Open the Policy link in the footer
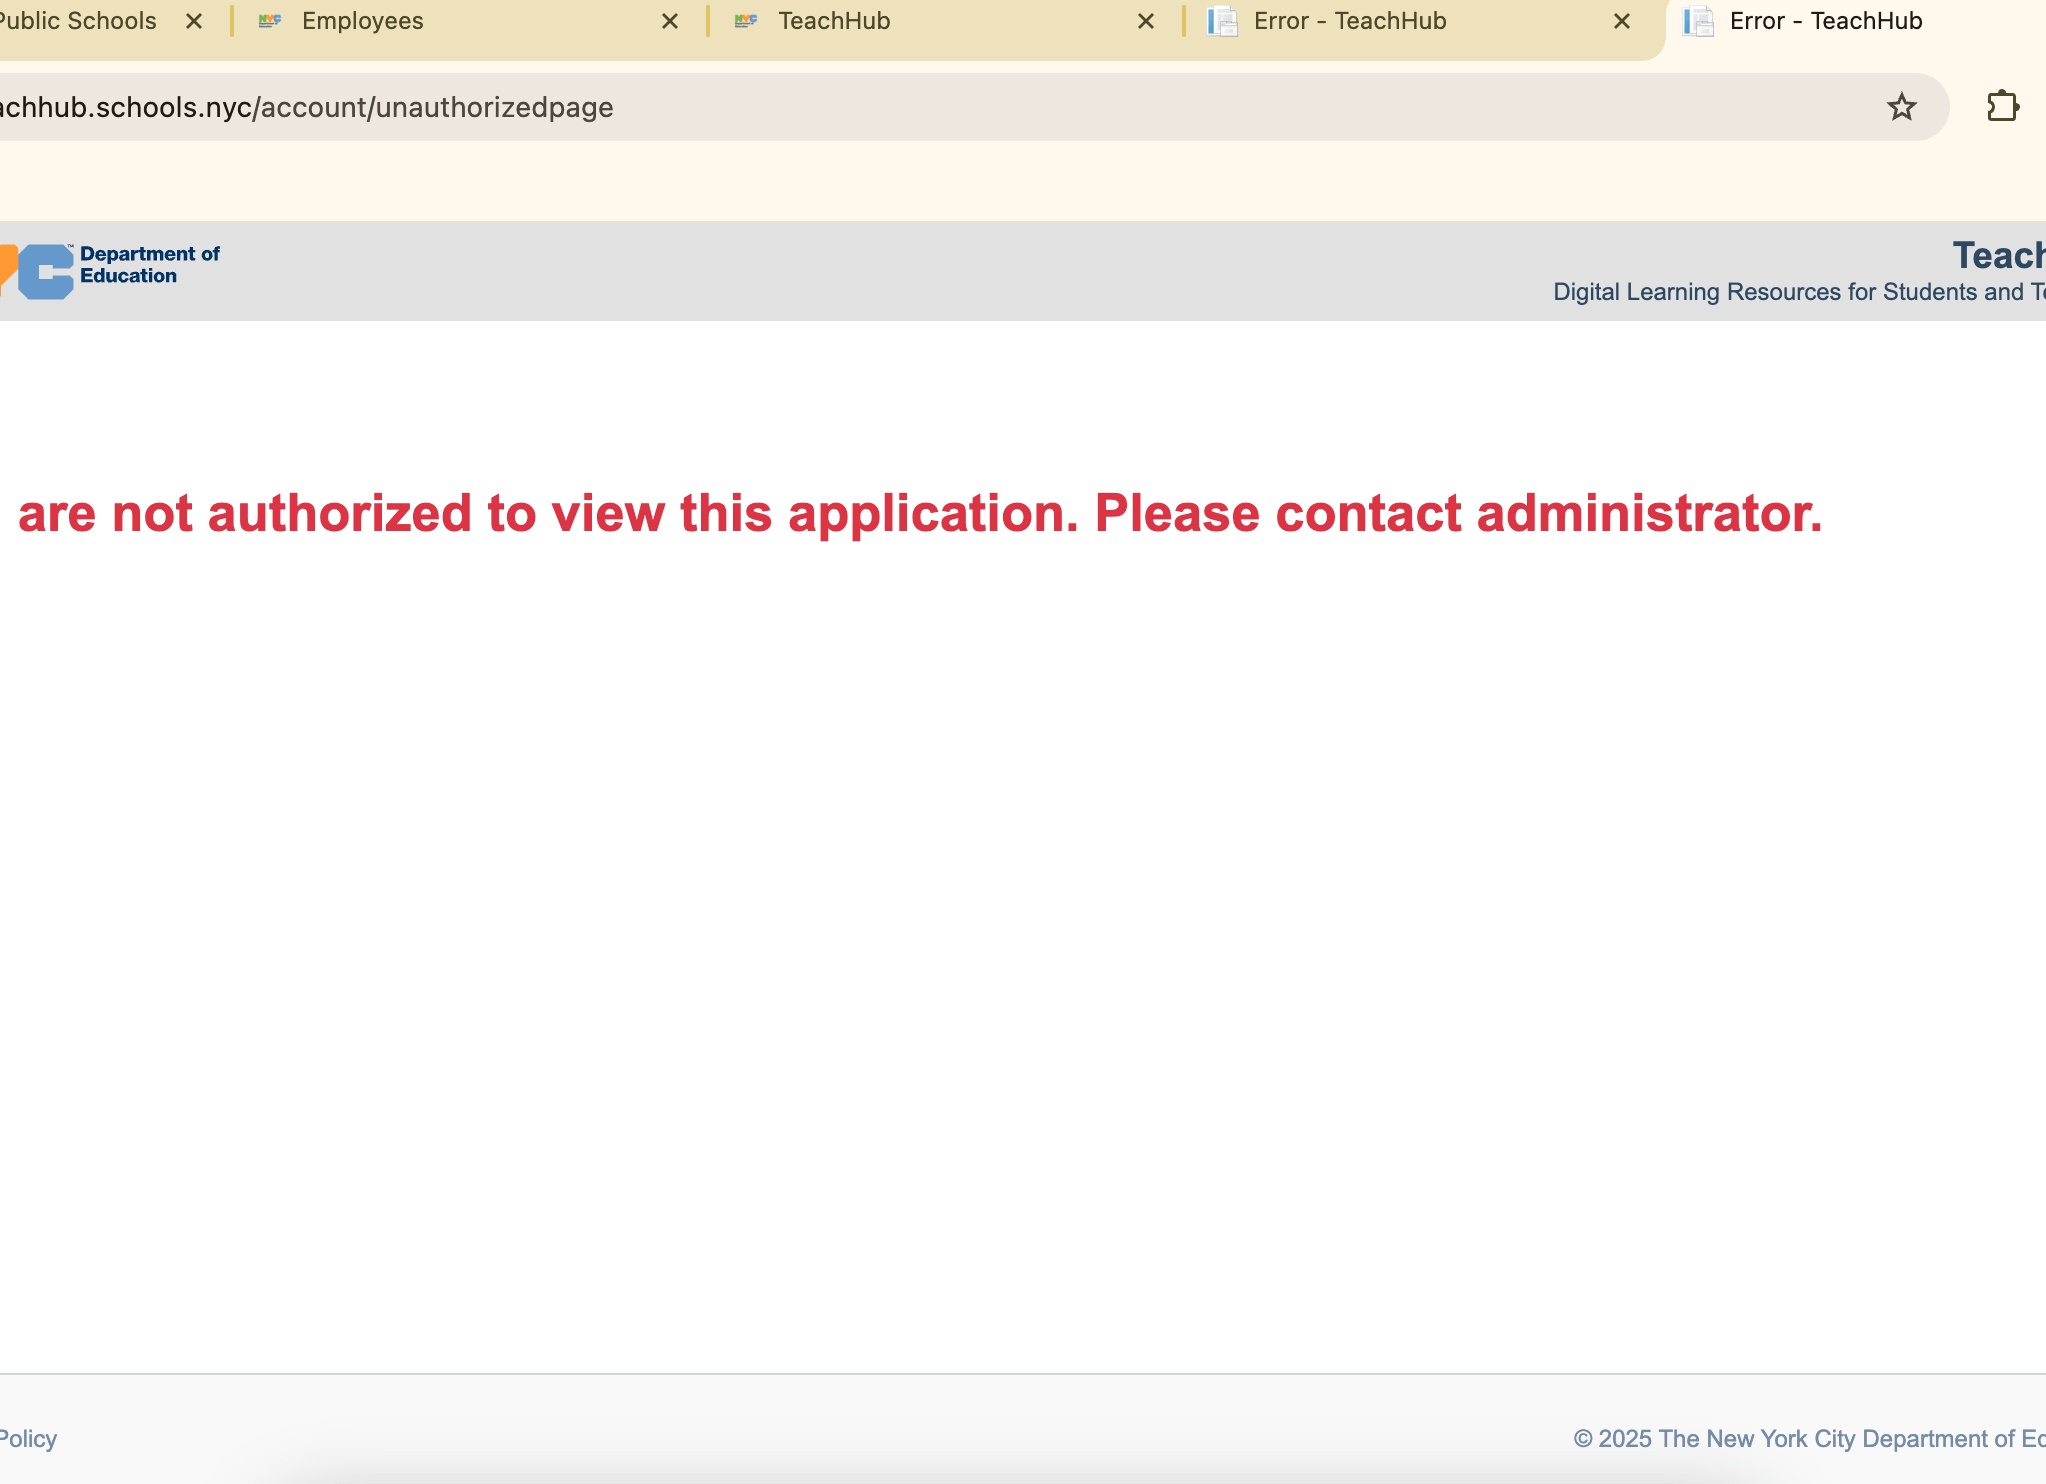The height and width of the screenshot is (1484, 2046). [x=28, y=1438]
